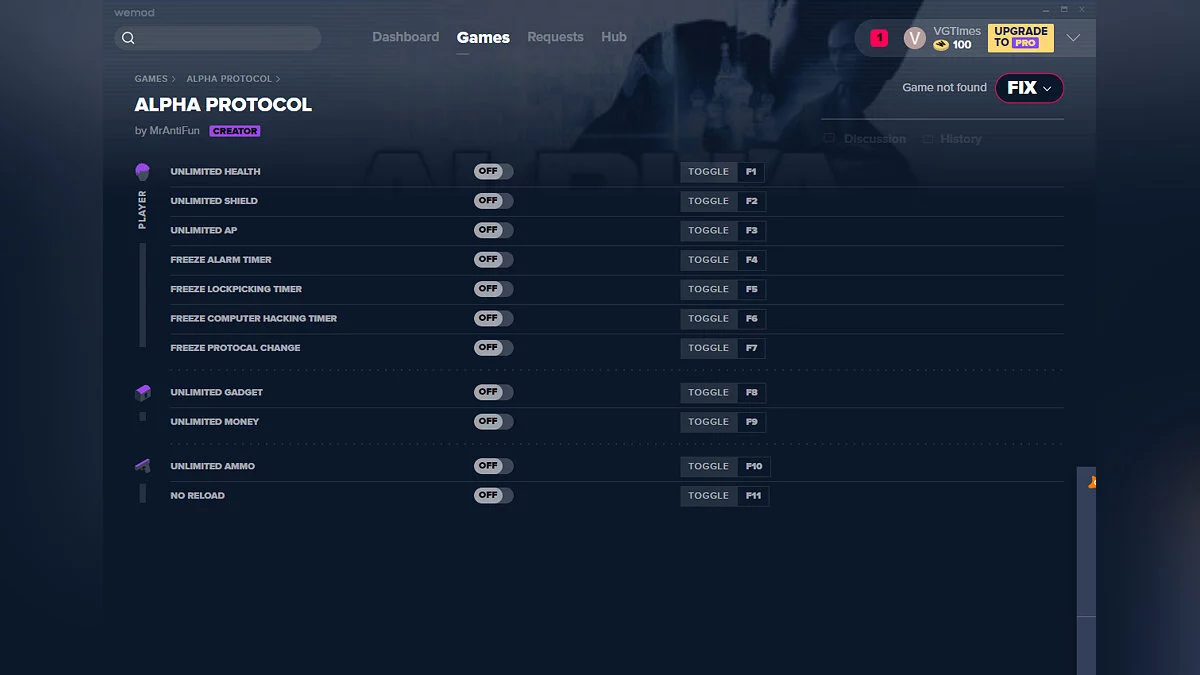The image size is (1200, 675).
Task: Click the CREATOR badge
Action: coord(235,131)
